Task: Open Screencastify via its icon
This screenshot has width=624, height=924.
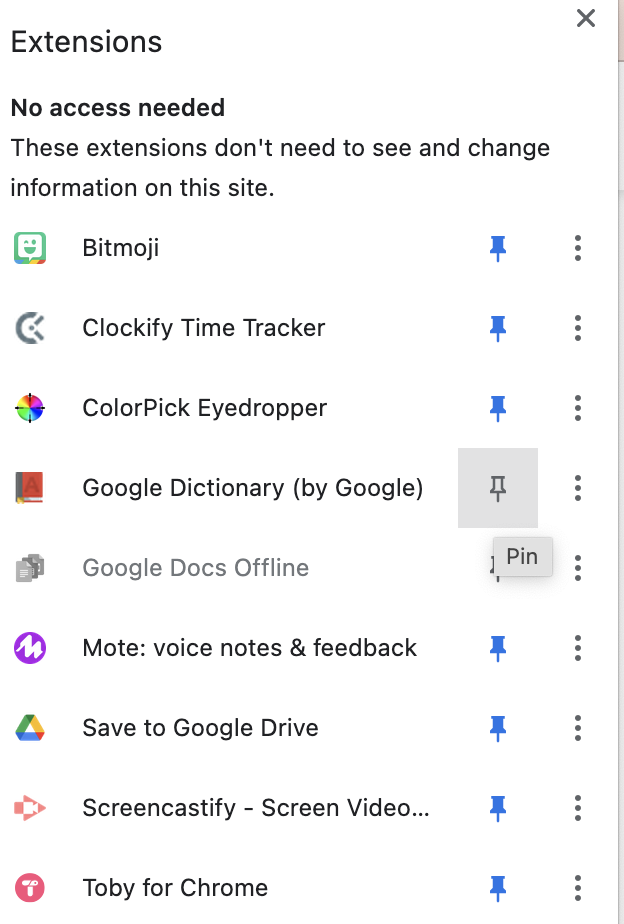Action: 29,808
